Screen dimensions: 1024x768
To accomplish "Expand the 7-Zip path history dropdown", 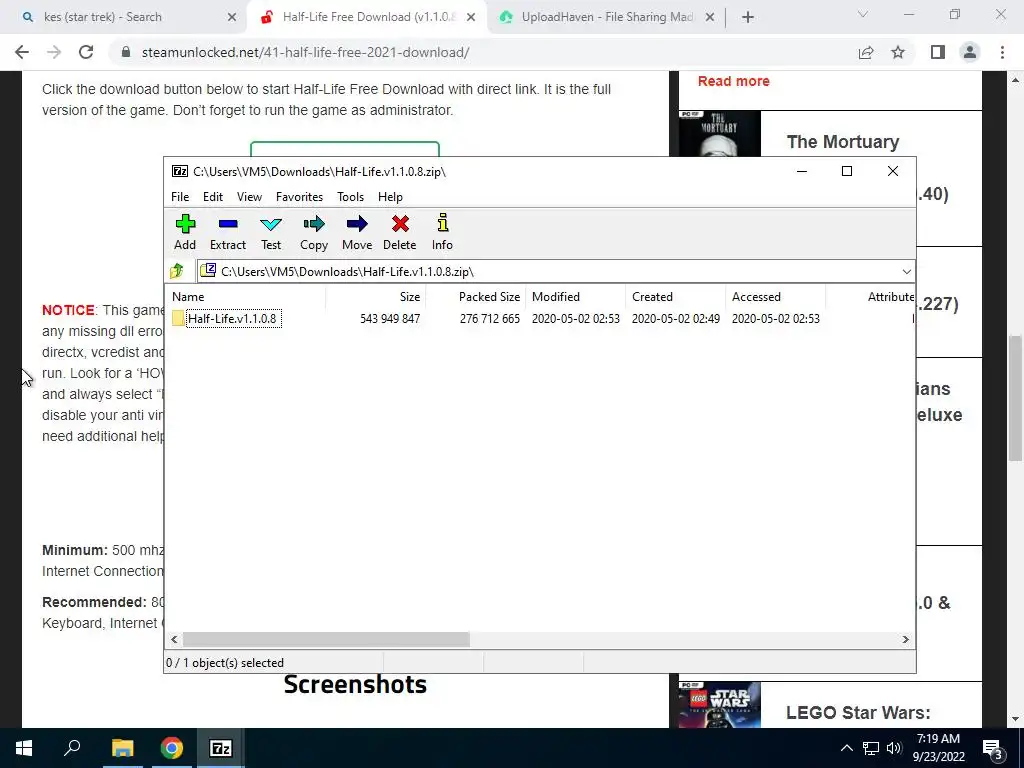I will (x=906, y=272).
